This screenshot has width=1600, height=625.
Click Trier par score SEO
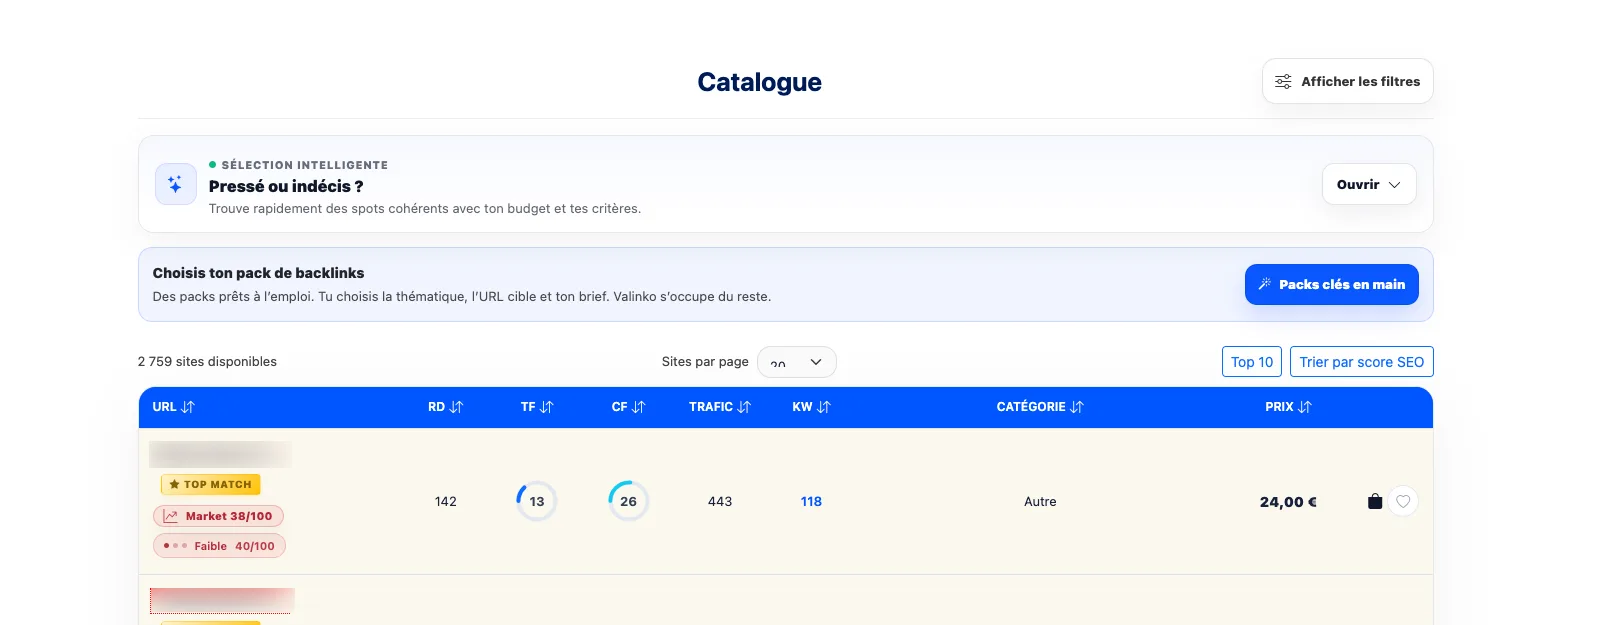[x=1361, y=362]
